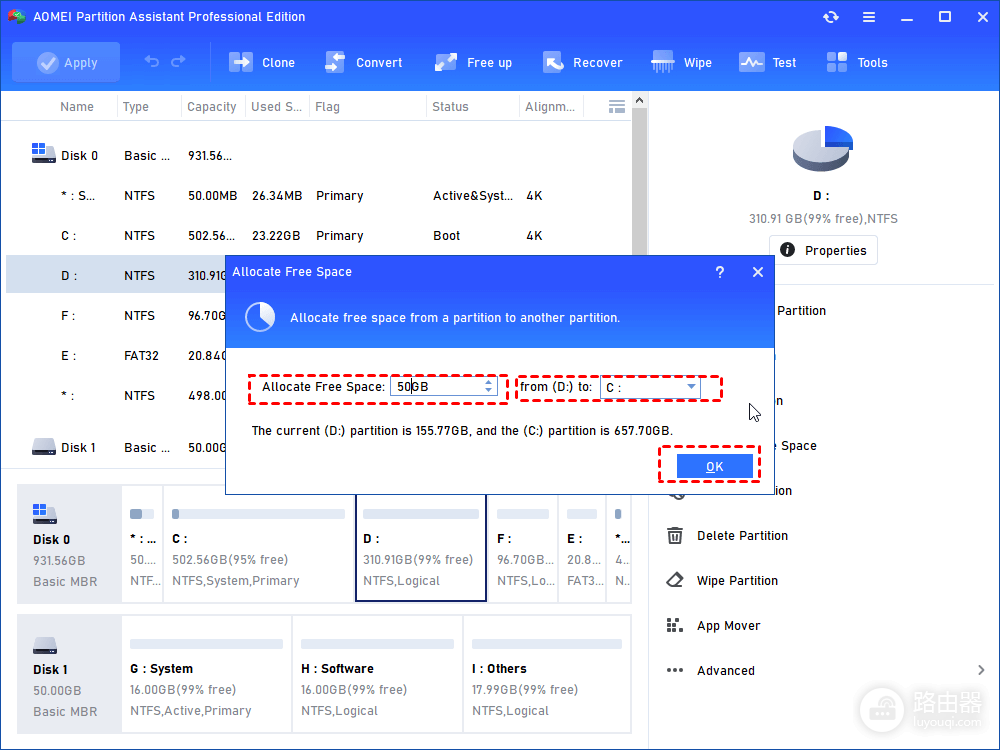This screenshot has width=1000, height=750.
Task: Select Delete Partition option
Action: pos(742,536)
